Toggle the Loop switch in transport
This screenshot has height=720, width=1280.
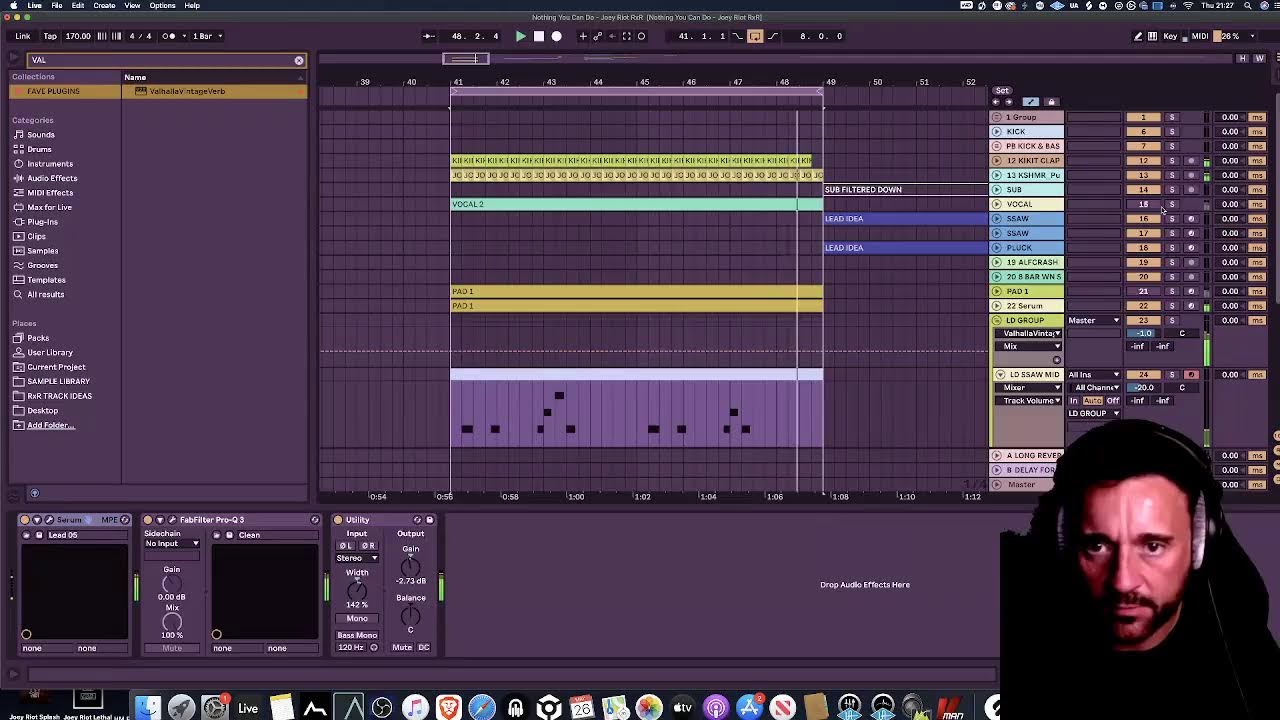coord(755,36)
